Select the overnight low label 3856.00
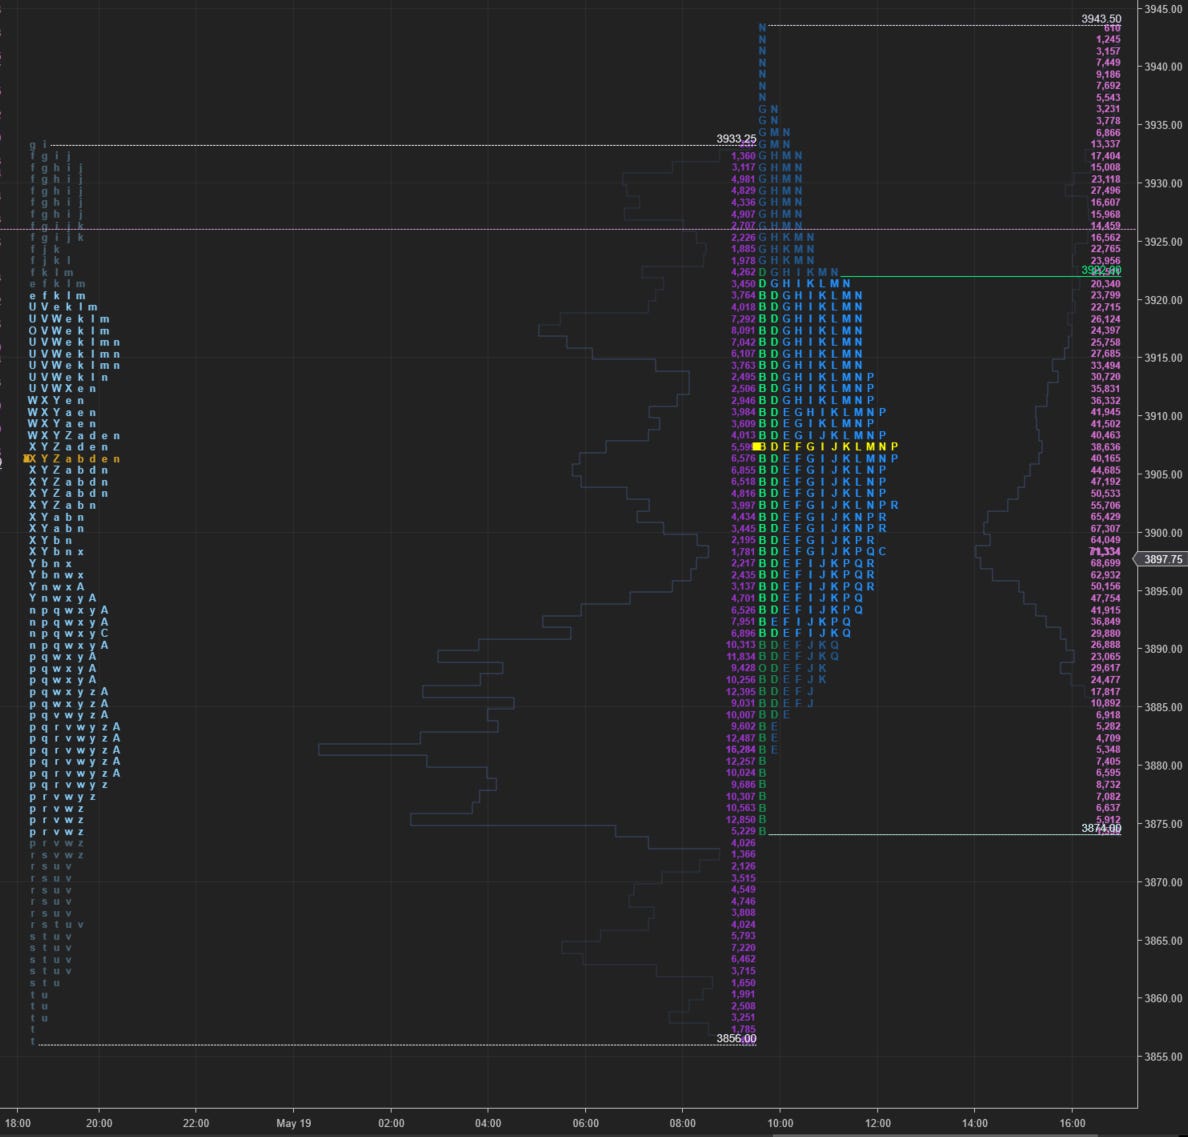1188x1137 pixels. 736,1039
